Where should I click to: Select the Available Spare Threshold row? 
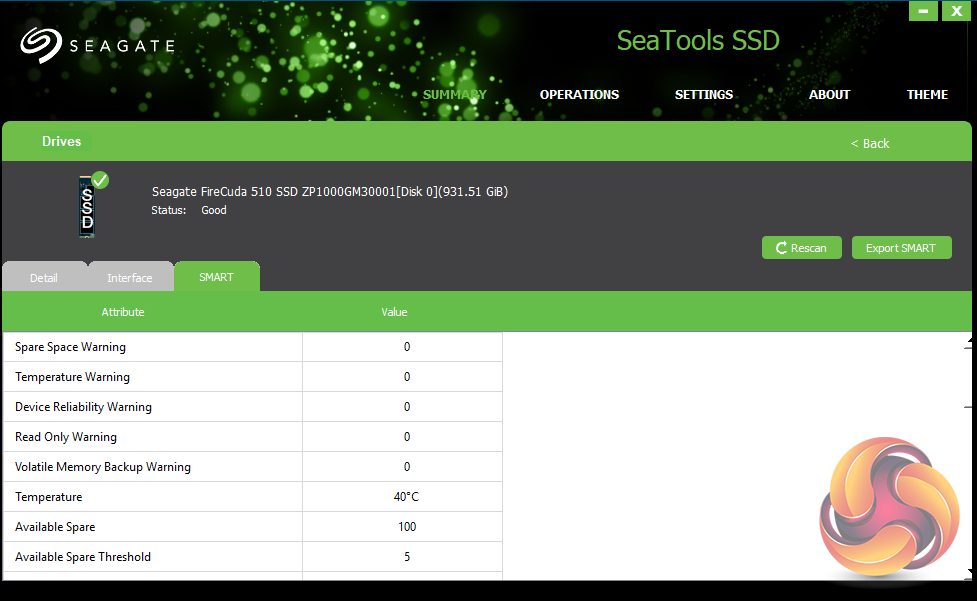(x=252, y=557)
